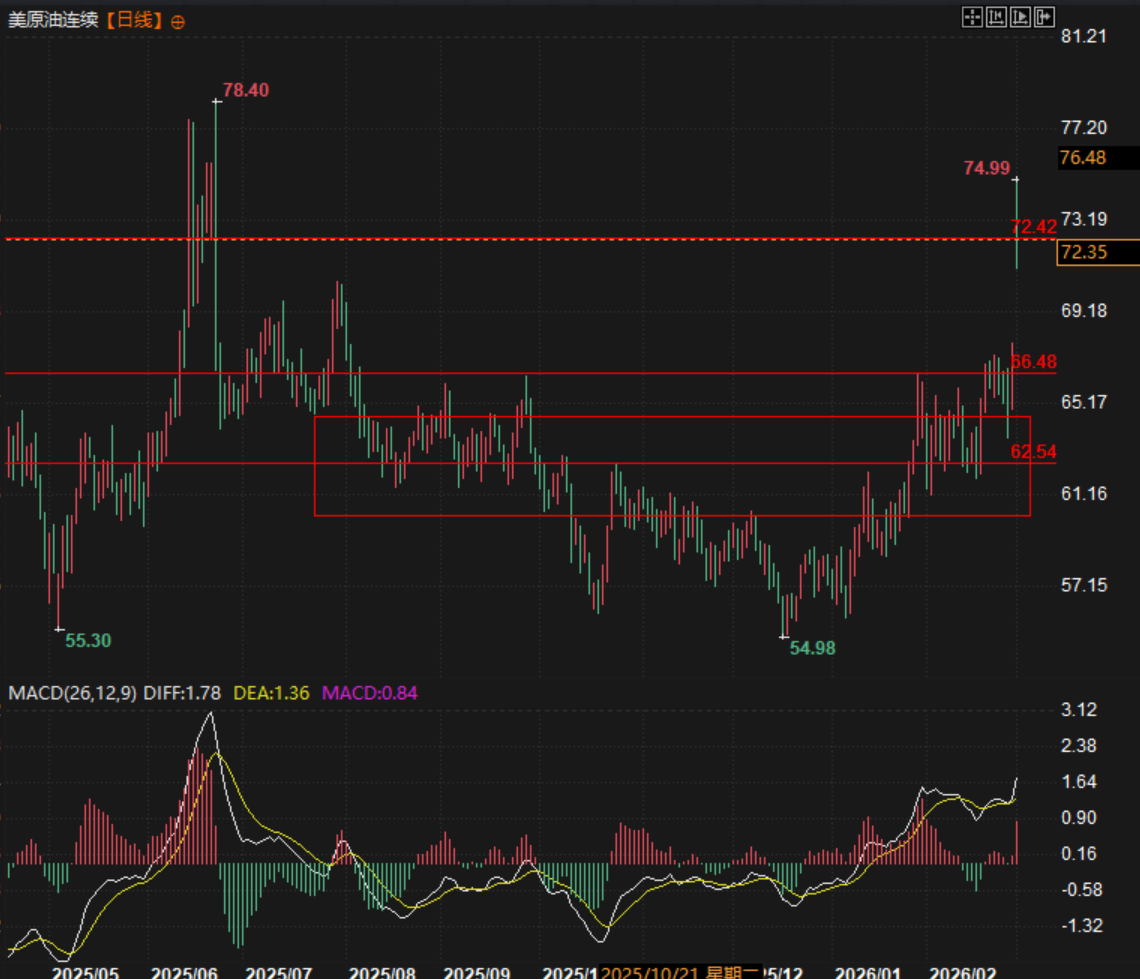The width and height of the screenshot is (1140, 979).
Task: Click the 61.16 price axis value
Action: point(1083,493)
